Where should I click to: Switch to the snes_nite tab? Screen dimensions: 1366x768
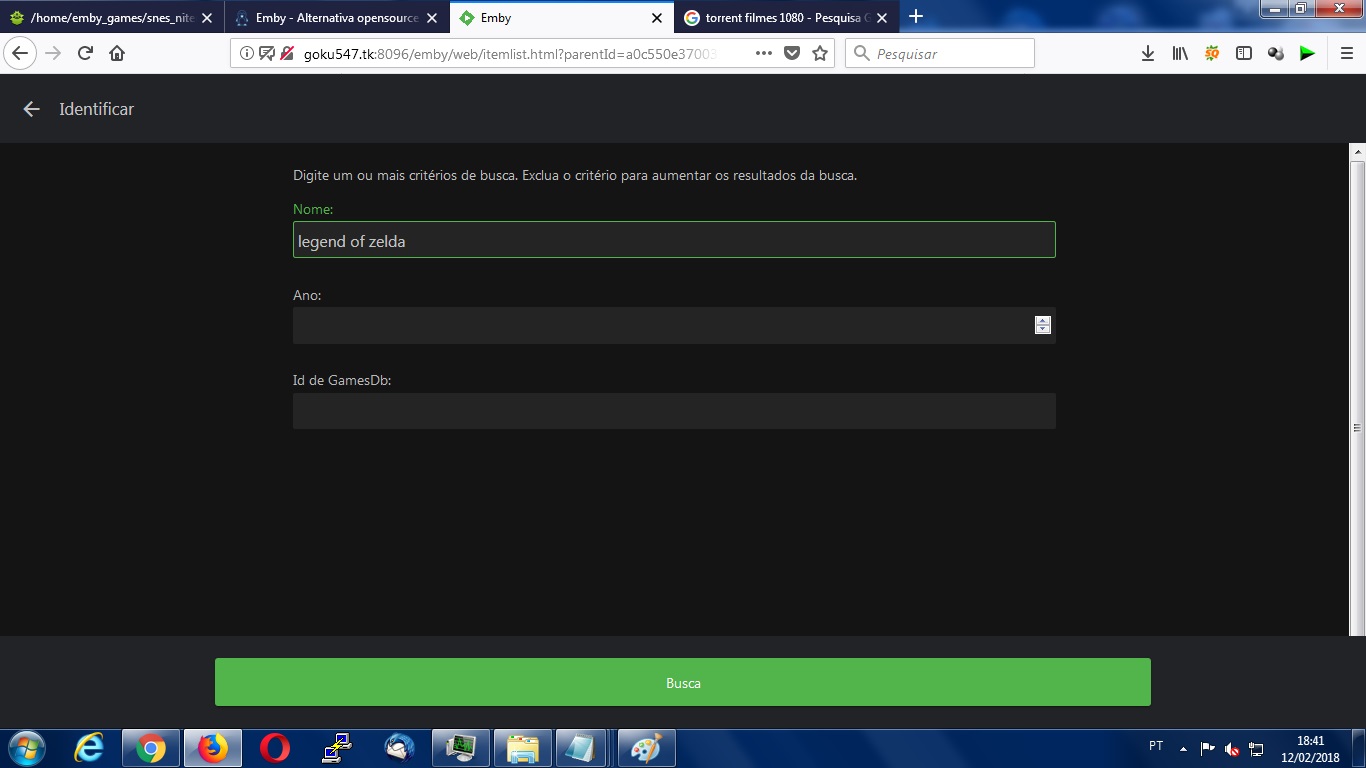(111, 17)
